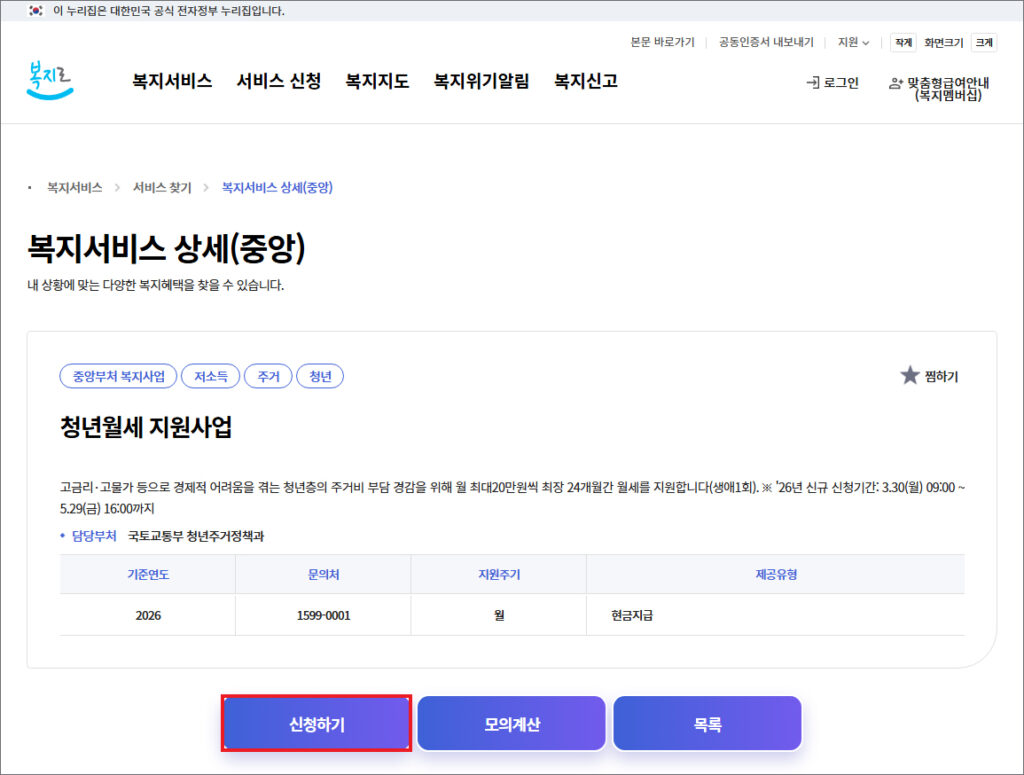Select the 중앙부처 복지사업 tag
This screenshot has width=1024, height=775.
(x=118, y=376)
